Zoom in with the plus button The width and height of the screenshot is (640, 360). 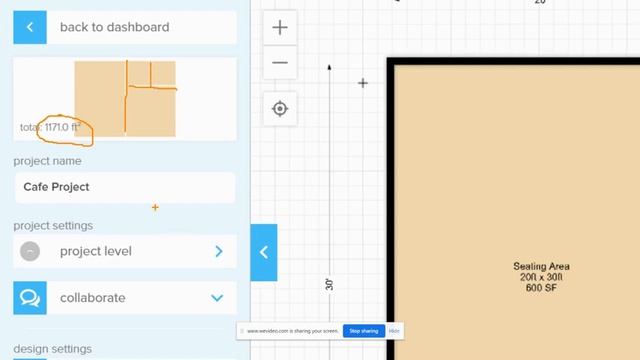pos(280,28)
